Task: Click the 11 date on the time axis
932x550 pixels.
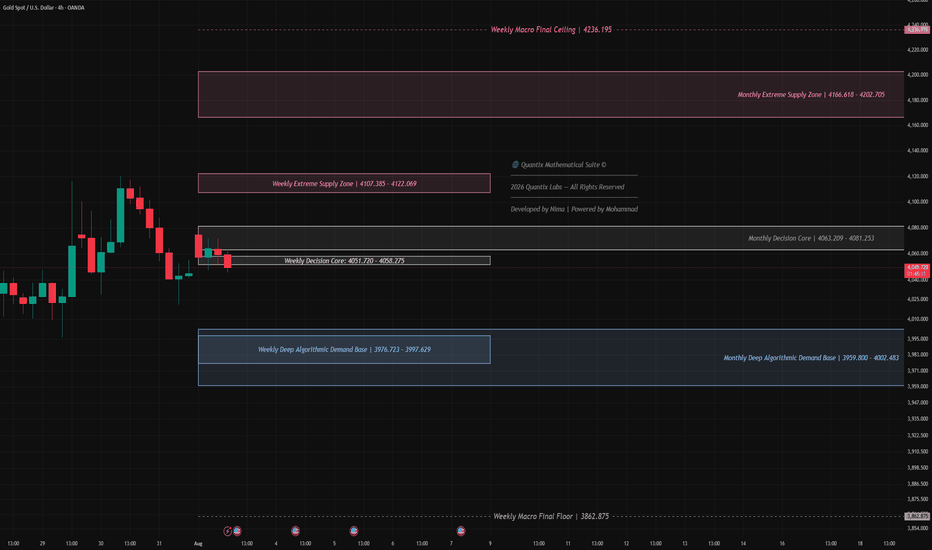Action: (x=568, y=543)
